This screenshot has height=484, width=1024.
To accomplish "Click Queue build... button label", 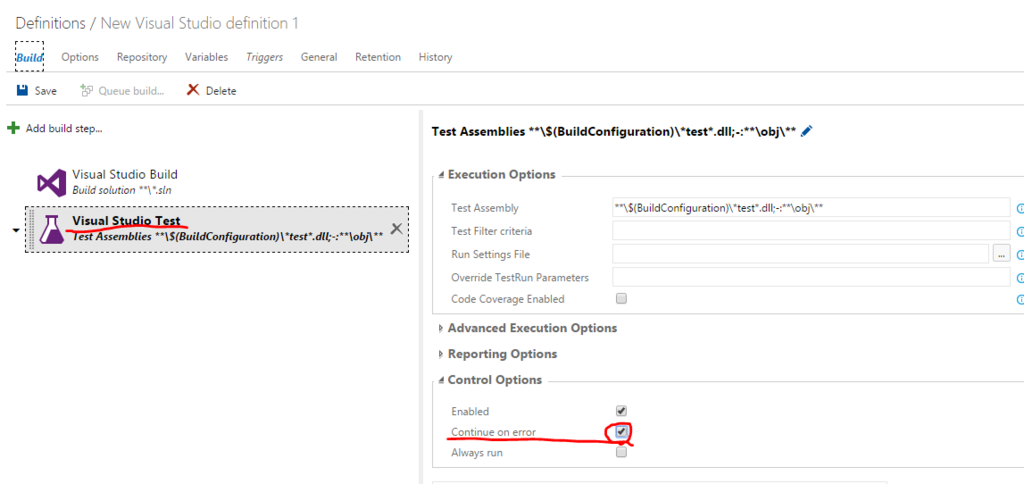I will (131, 91).
